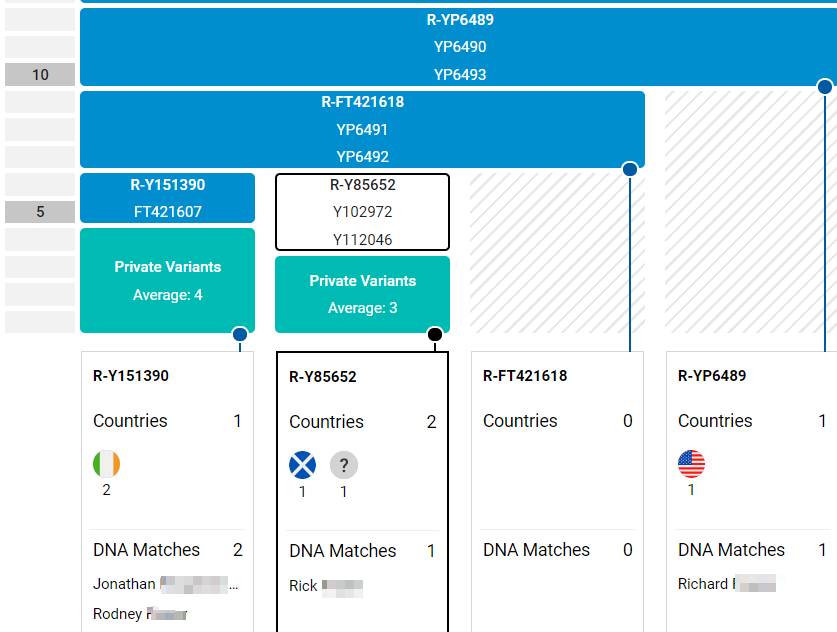
Task: Select the R-FT421618 blue haplogroup block
Action: [362, 129]
